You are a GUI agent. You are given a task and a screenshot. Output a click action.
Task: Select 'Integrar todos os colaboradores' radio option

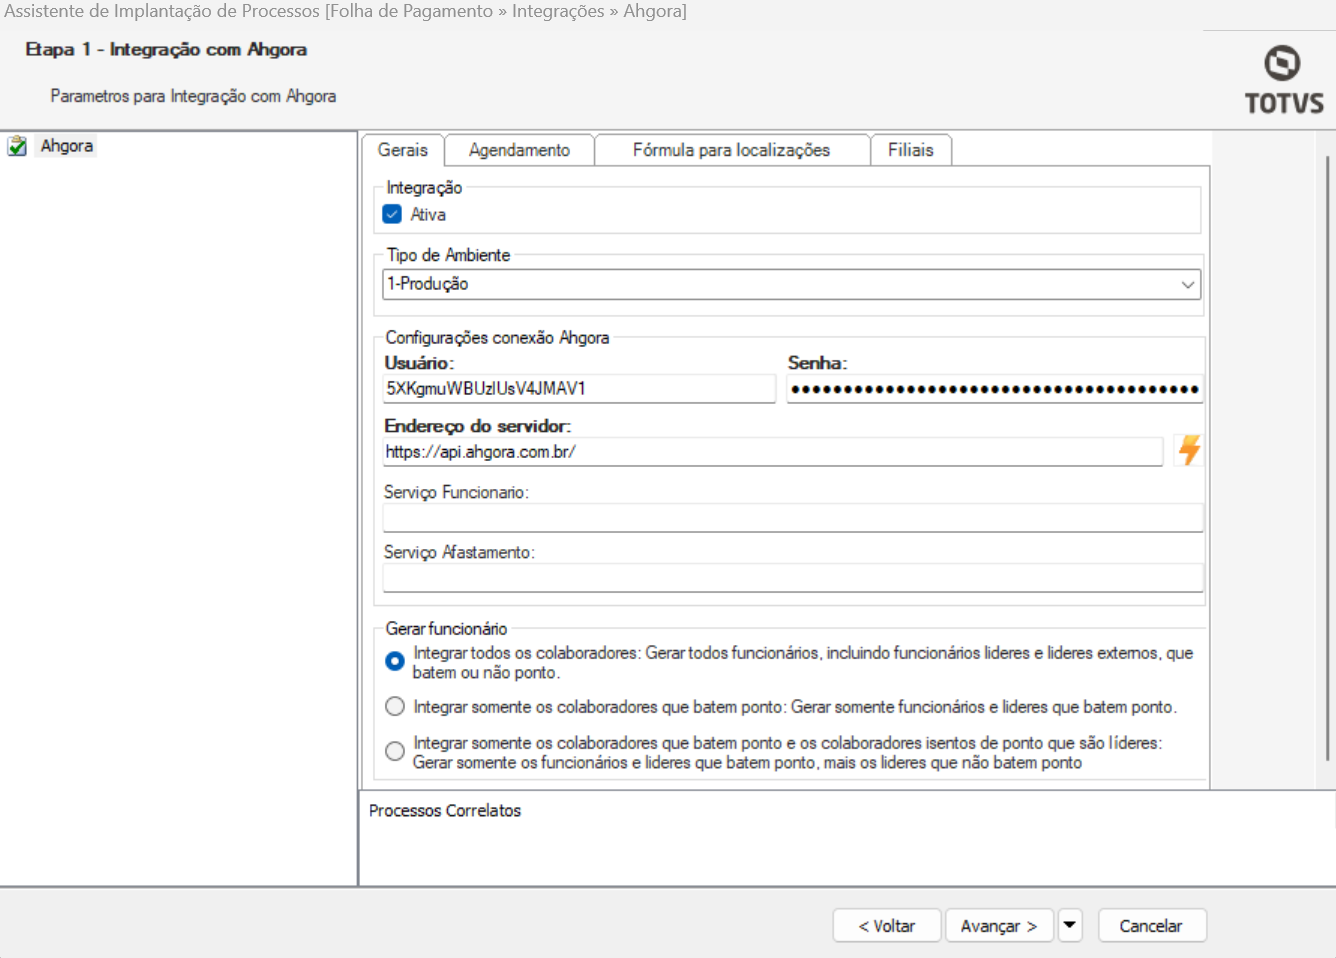point(395,661)
